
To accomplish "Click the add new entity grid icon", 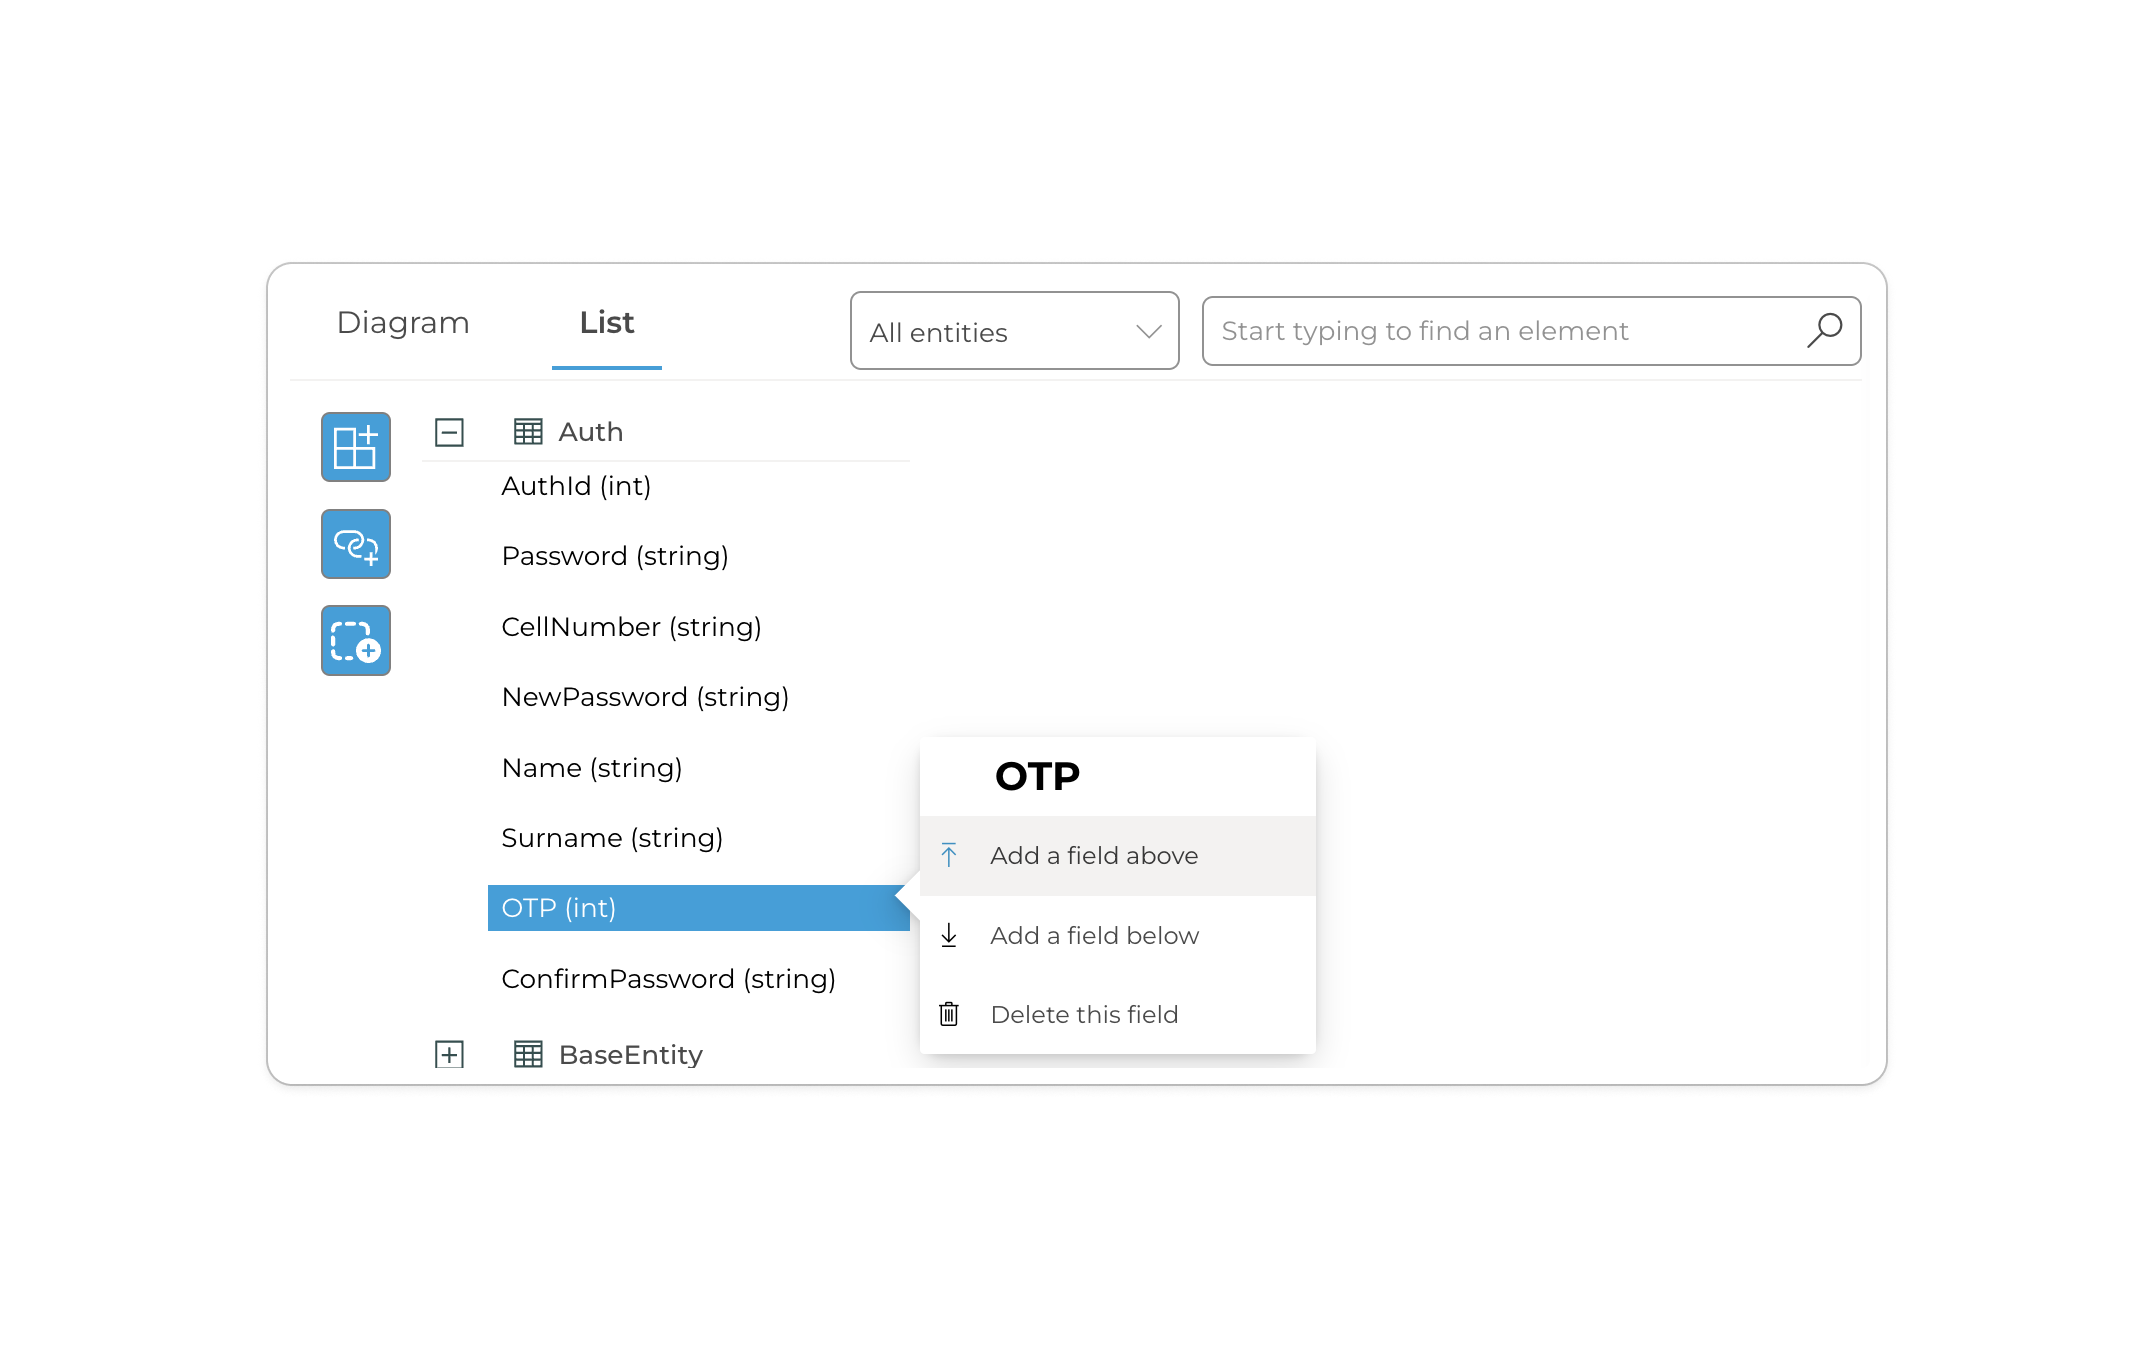I will point(355,447).
